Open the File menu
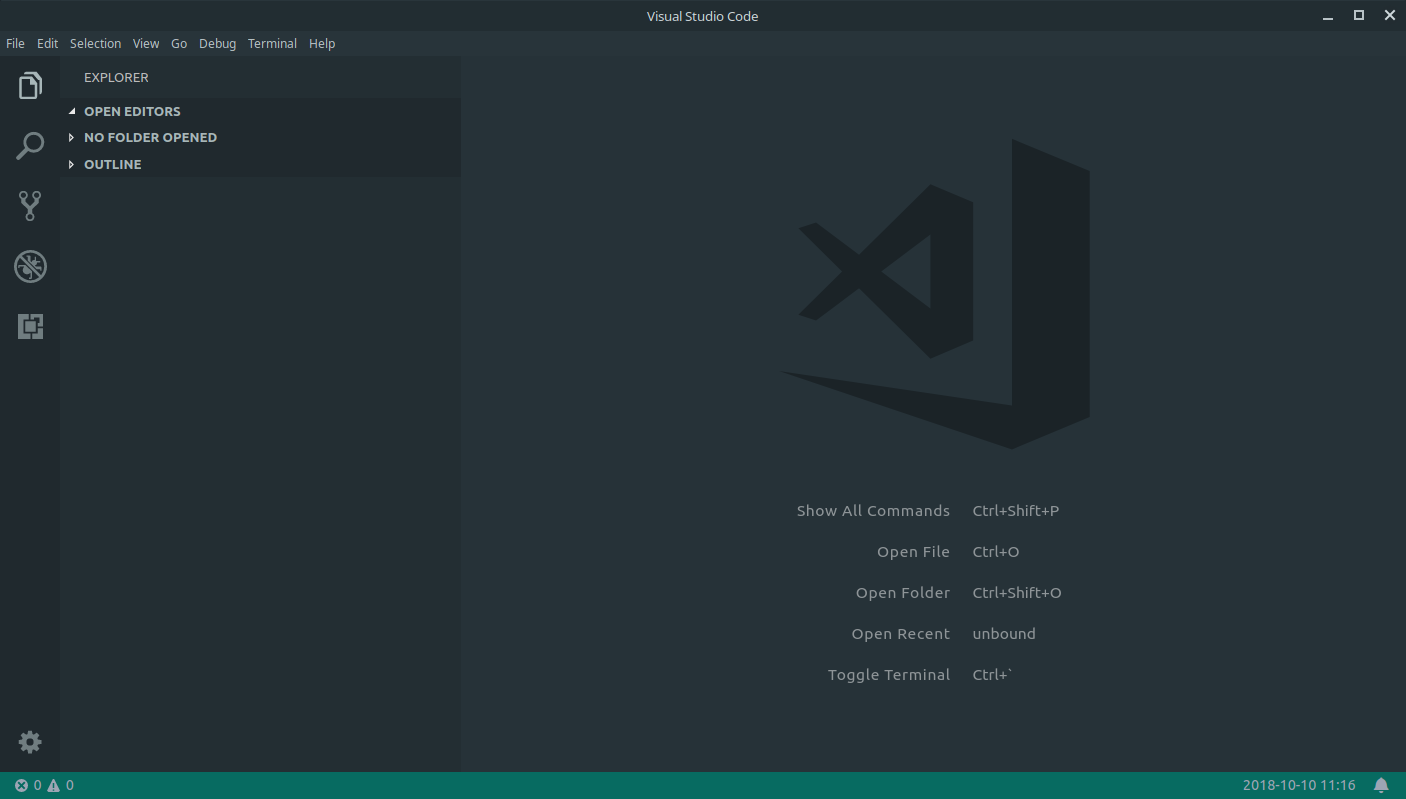The height and width of the screenshot is (799, 1406). (x=15, y=44)
